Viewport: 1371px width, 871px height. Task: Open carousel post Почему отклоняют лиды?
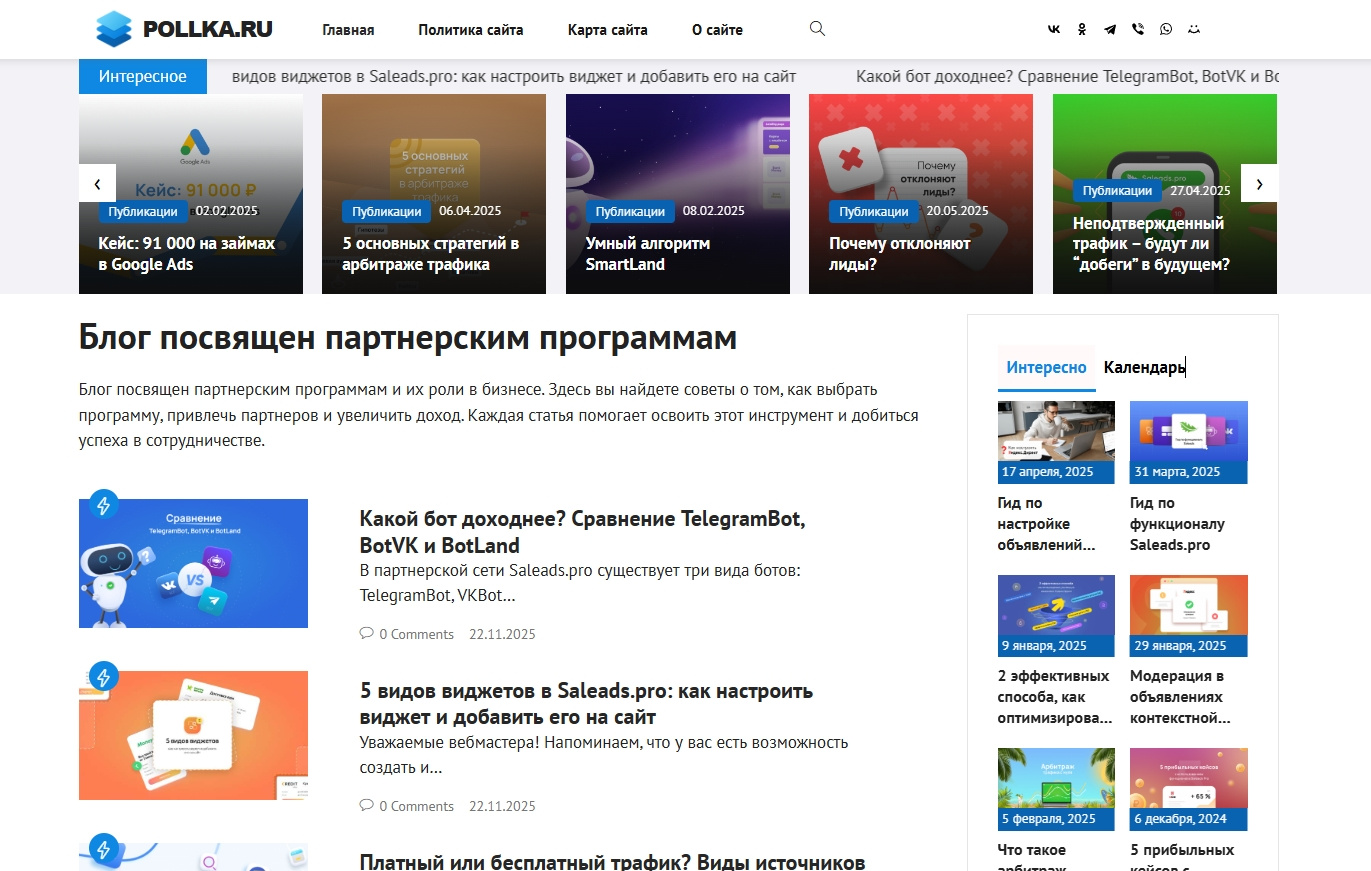(x=900, y=254)
